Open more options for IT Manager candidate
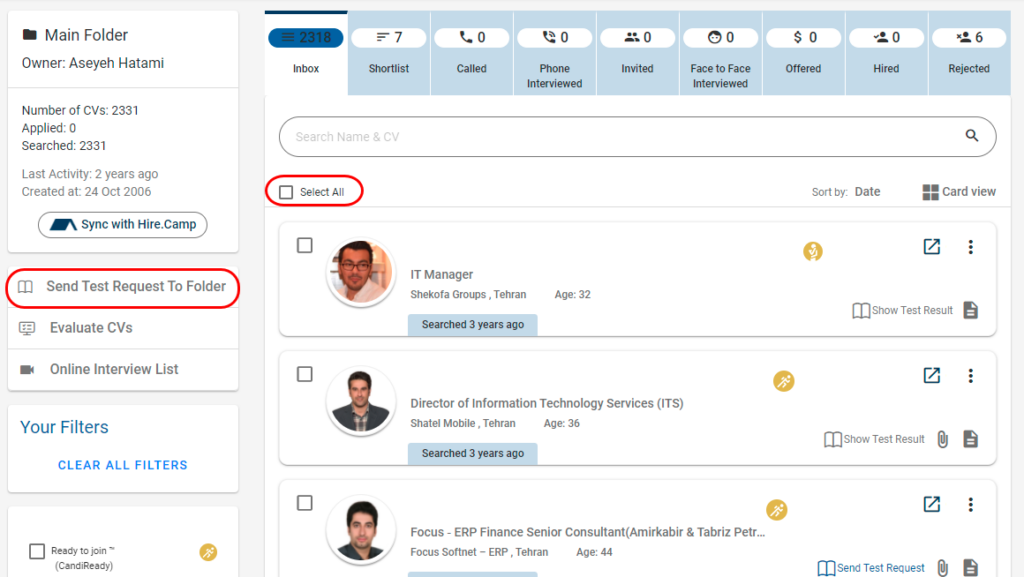Image resolution: width=1024 pixels, height=577 pixels. [970, 247]
